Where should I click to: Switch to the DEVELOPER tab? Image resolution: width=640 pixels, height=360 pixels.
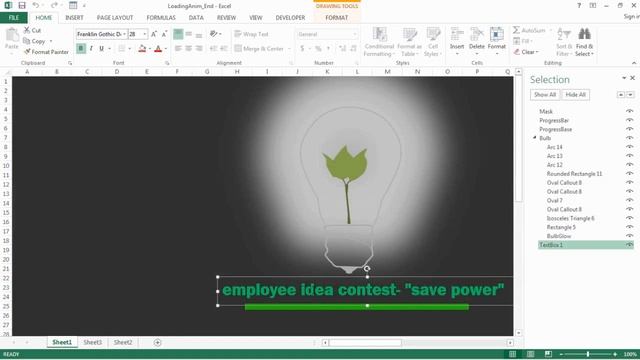pyautogui.click(x=290, y=18)
